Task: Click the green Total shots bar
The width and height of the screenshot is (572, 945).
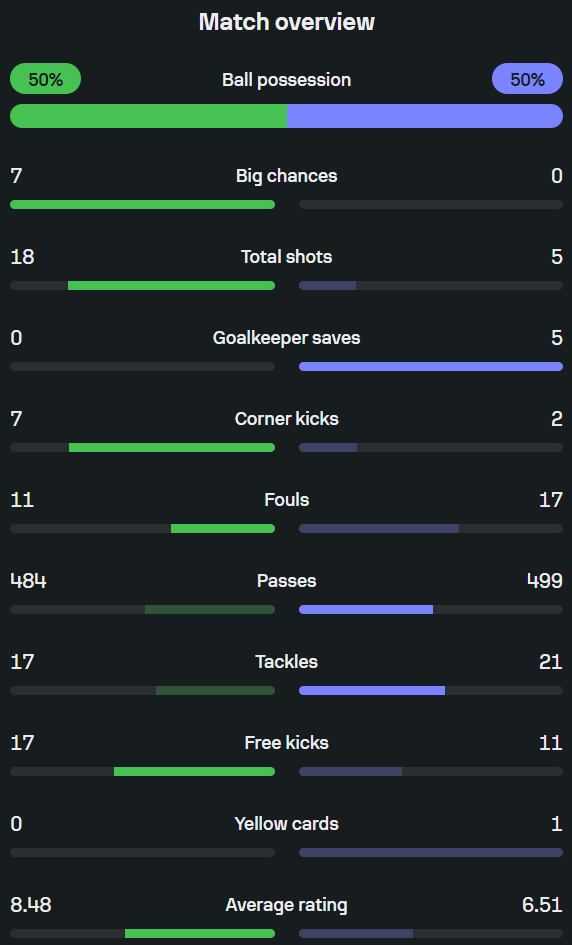Action: pos(171,286)
